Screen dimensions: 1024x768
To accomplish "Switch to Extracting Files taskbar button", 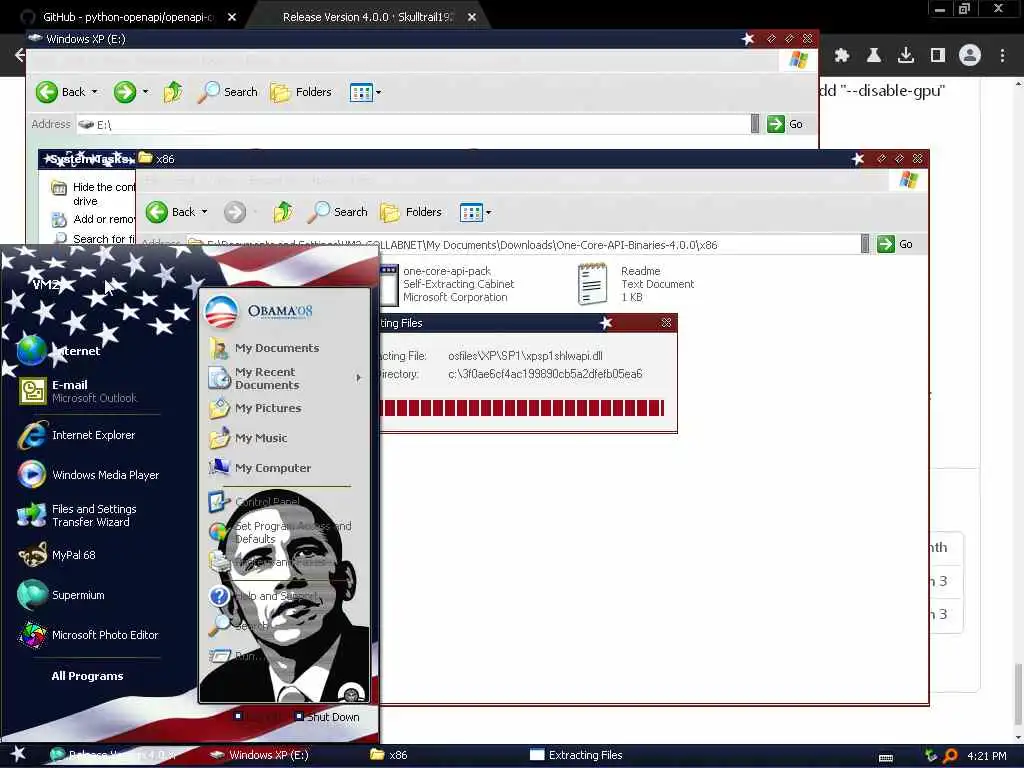I will point(576,755).
